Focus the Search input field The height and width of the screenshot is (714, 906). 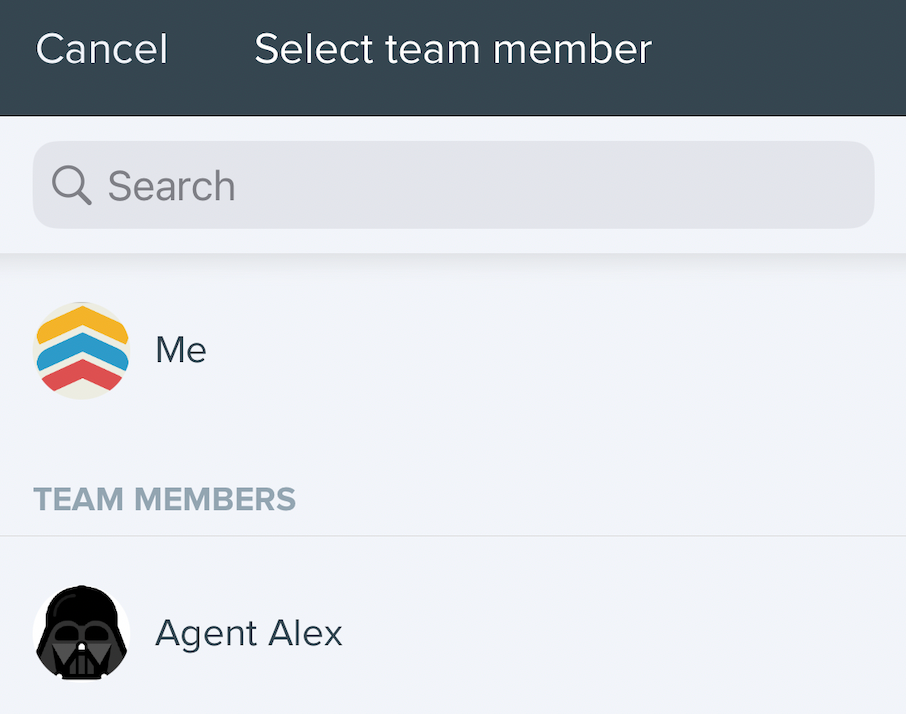tap(454, 185)
